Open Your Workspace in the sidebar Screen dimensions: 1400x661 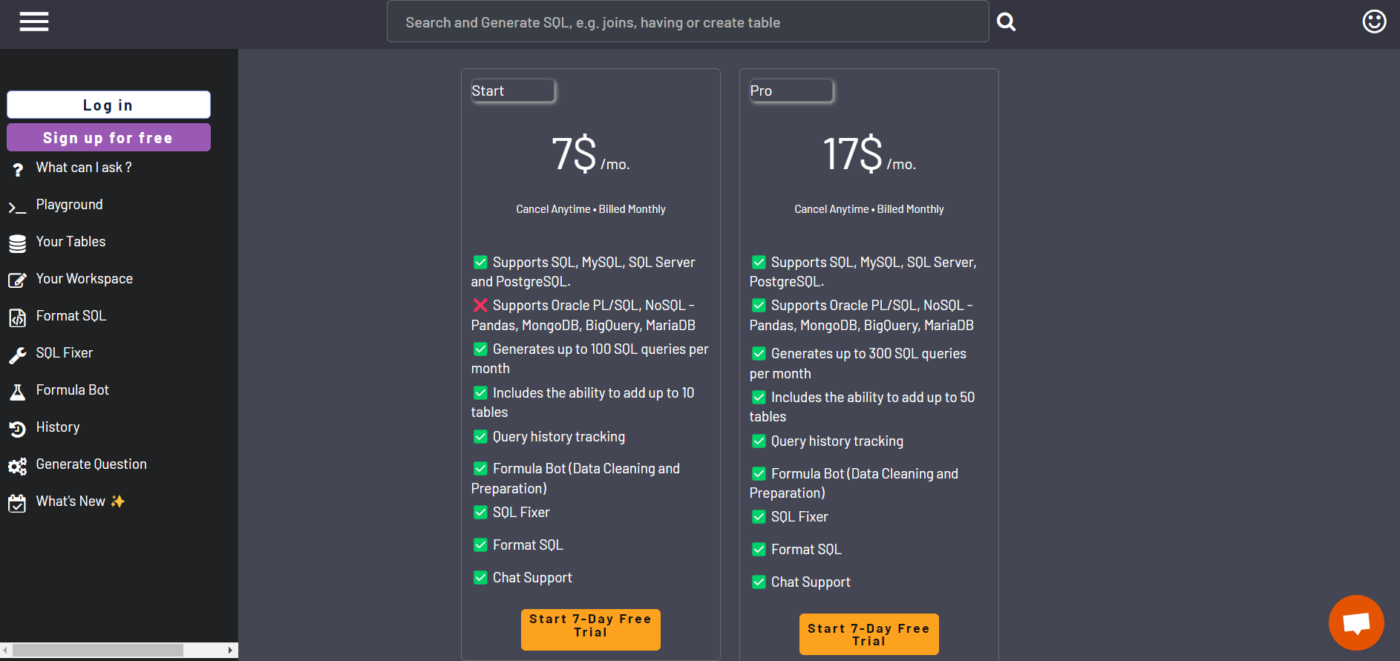pos(84,279)
